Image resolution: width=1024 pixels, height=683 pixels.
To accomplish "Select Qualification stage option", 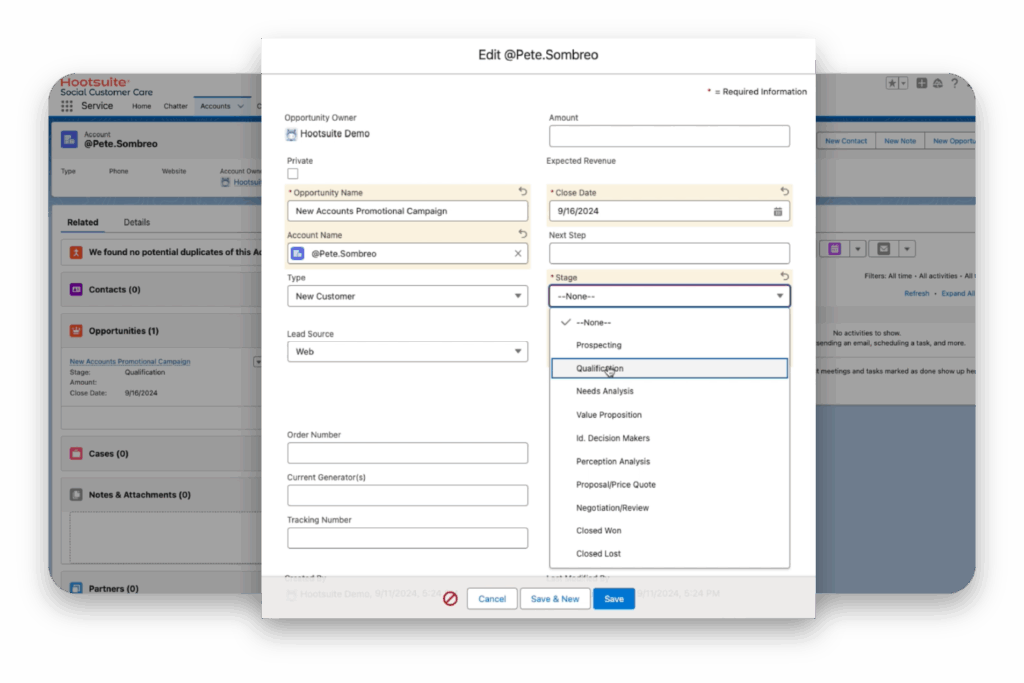I will (x=669, y=368).
